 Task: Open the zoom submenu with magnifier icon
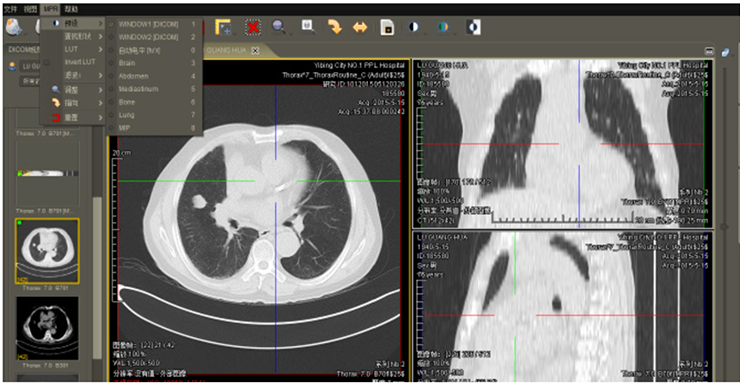coord(72,89)
